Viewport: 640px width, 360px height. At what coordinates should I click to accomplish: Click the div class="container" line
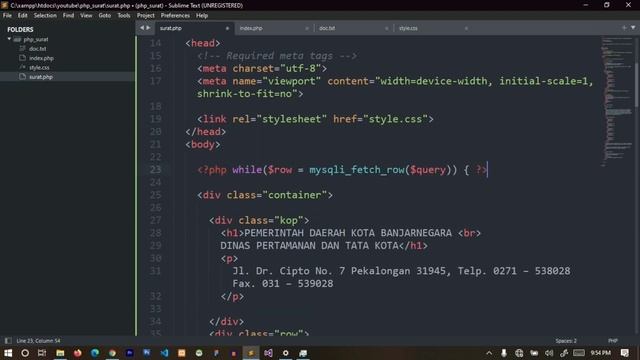tap(265, 195)
